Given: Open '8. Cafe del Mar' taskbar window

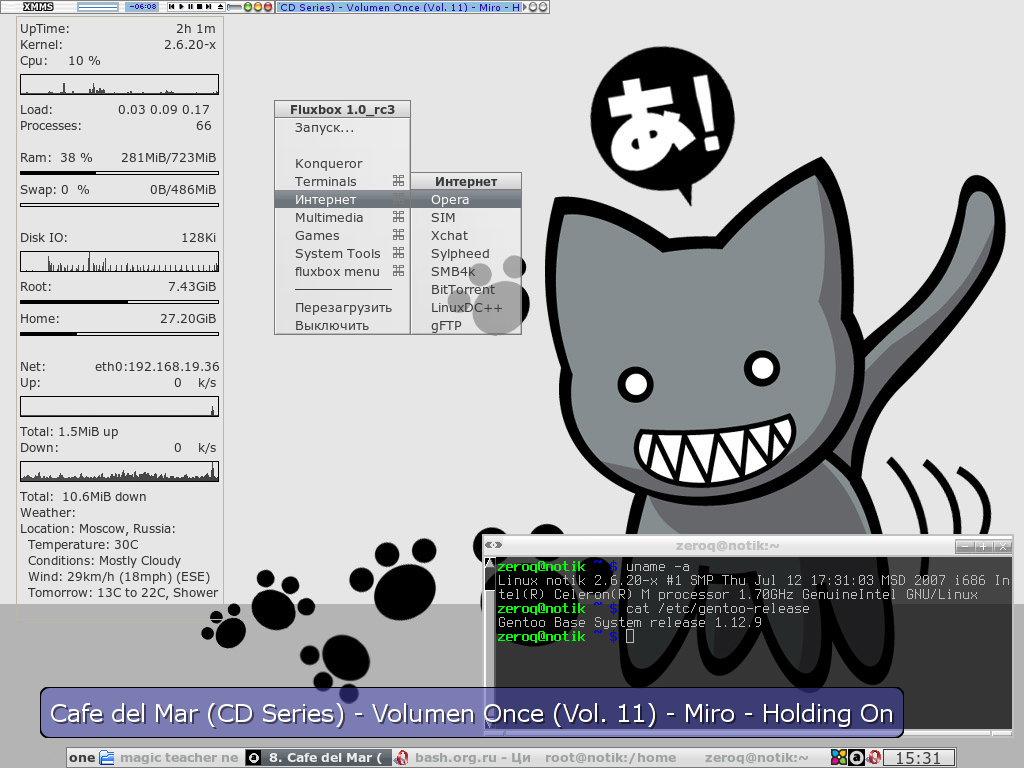Looking at the screenshot, I should pos(318,758).
